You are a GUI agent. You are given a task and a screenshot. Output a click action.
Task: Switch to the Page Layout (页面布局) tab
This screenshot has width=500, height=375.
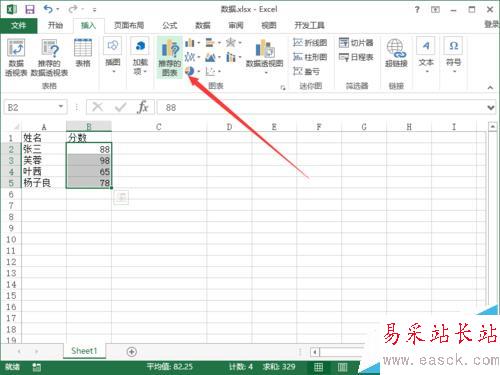[x=129, y=25]
